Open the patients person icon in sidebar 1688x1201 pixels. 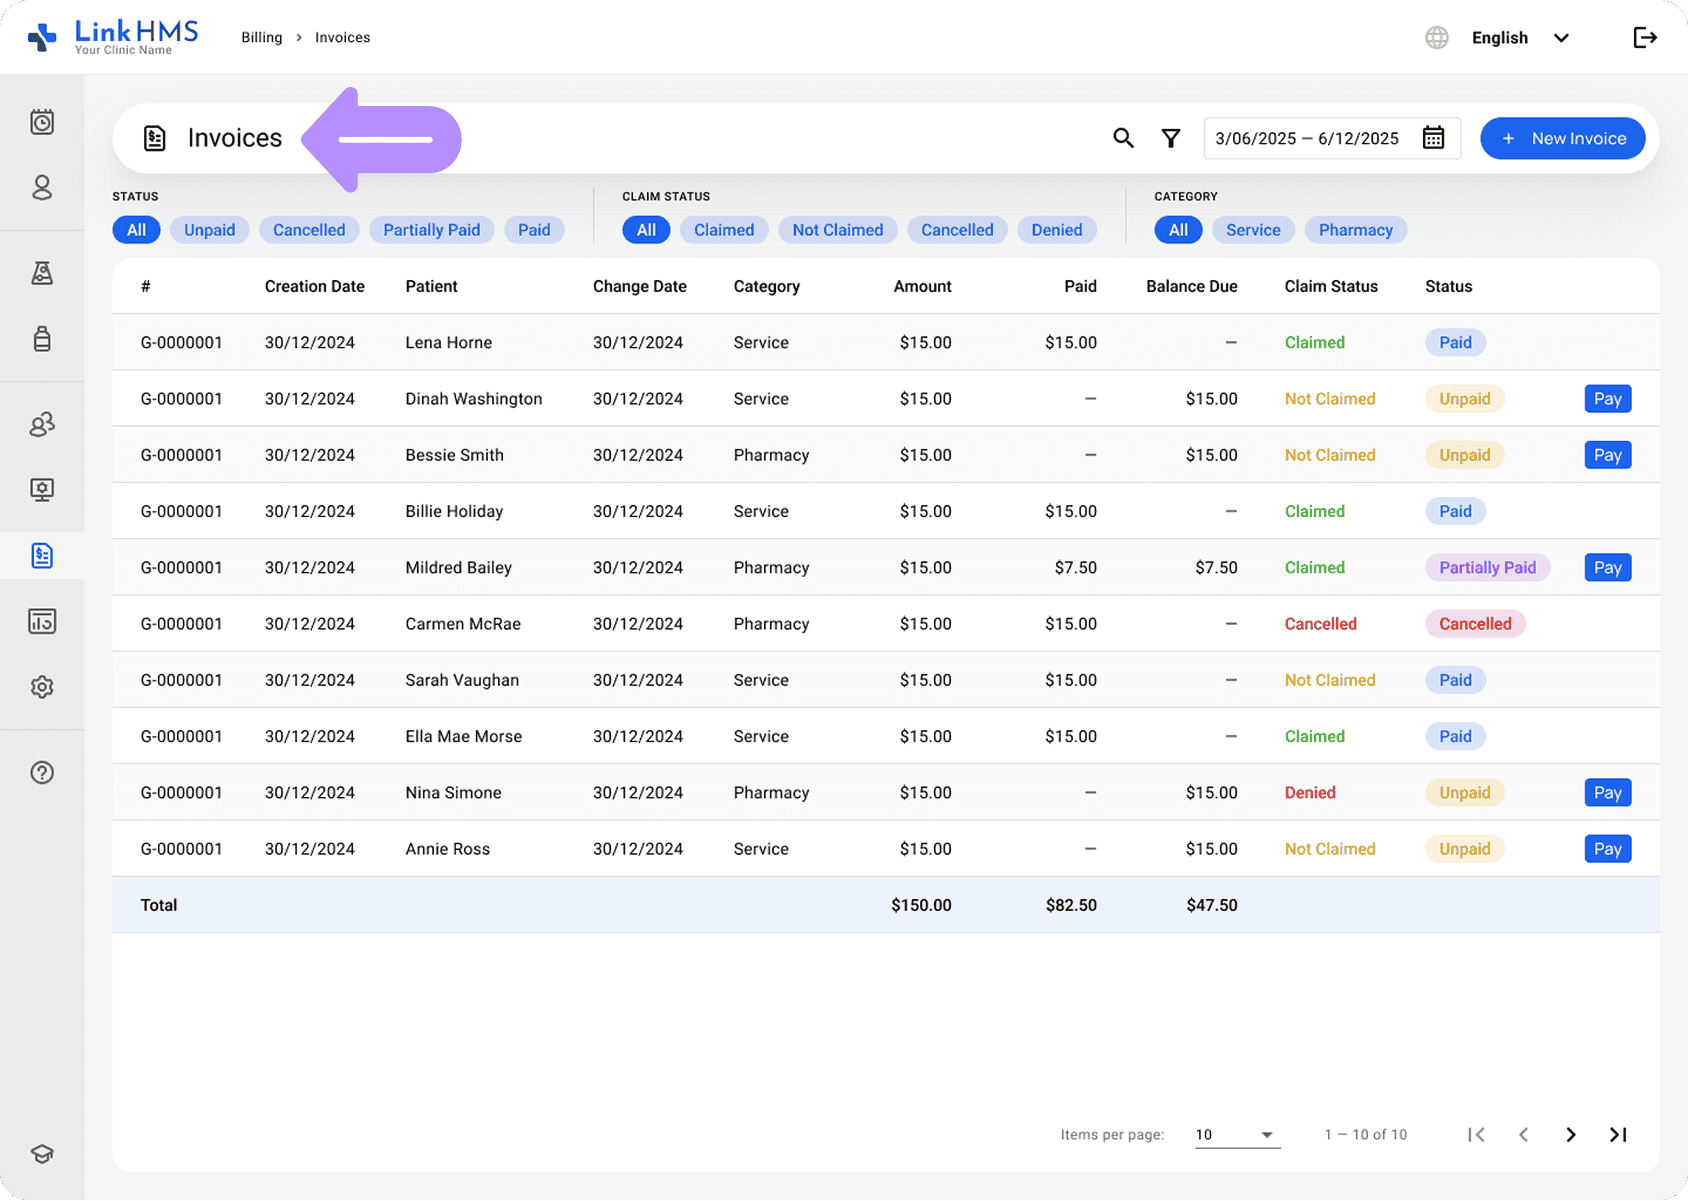point(42,188)
